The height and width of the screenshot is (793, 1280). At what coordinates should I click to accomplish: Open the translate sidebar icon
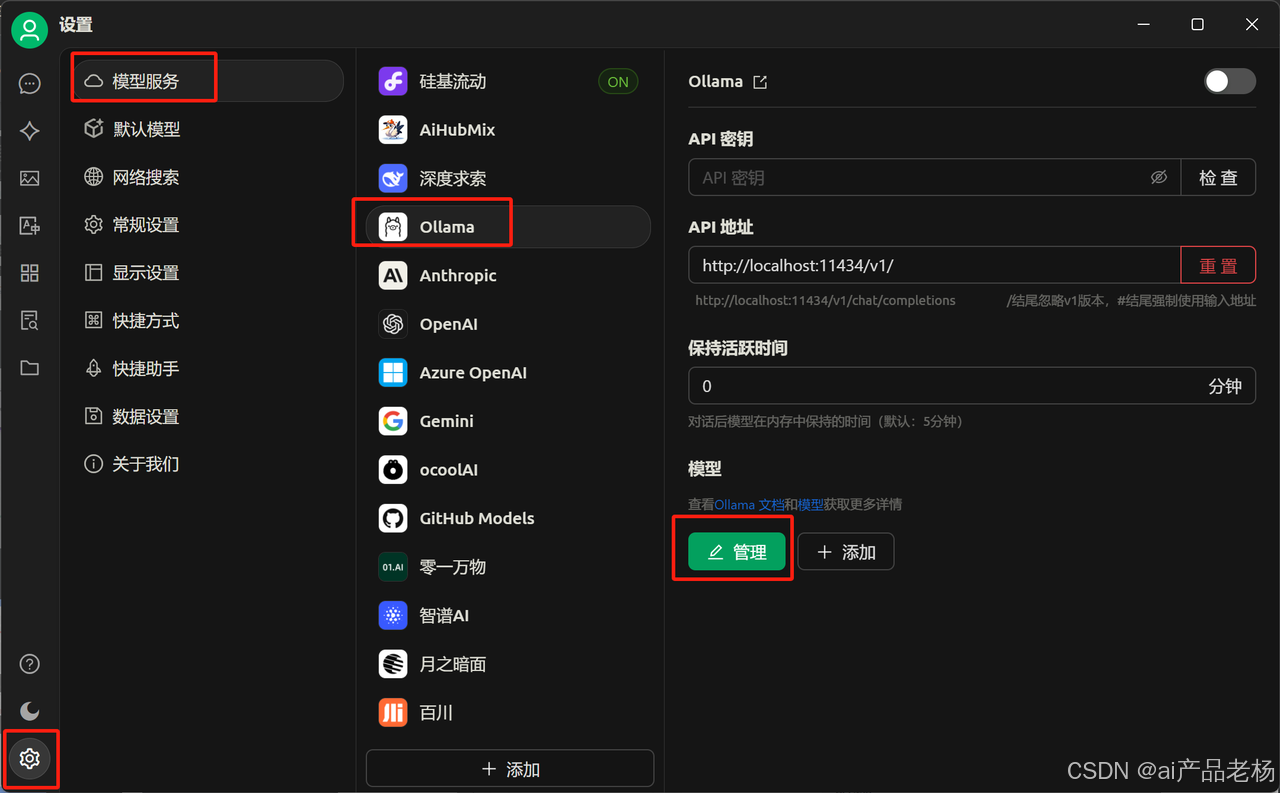30,226
